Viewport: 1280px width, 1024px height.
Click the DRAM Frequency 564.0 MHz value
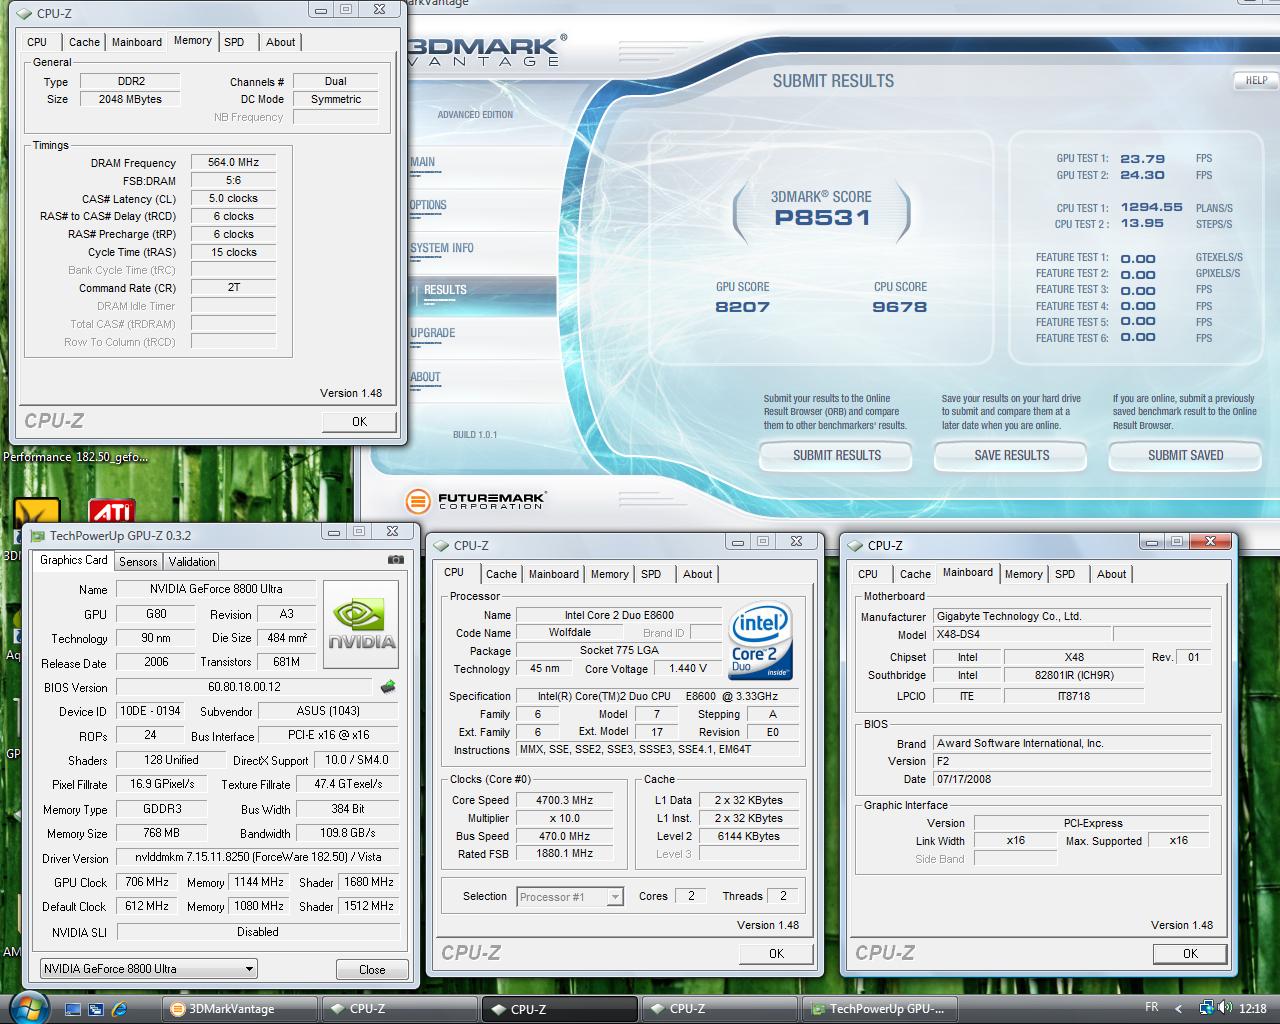pos(233,162)
